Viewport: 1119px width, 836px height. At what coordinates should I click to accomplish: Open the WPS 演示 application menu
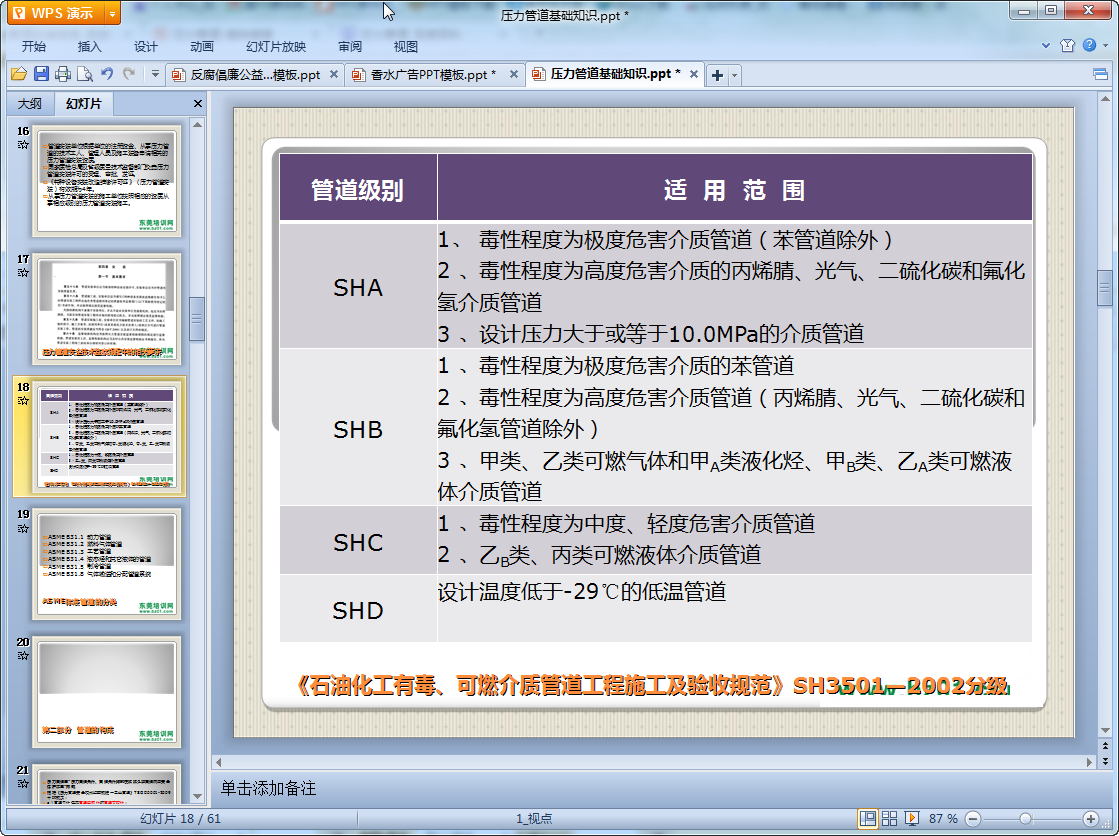pyautogui.click(x=56, y=13)
